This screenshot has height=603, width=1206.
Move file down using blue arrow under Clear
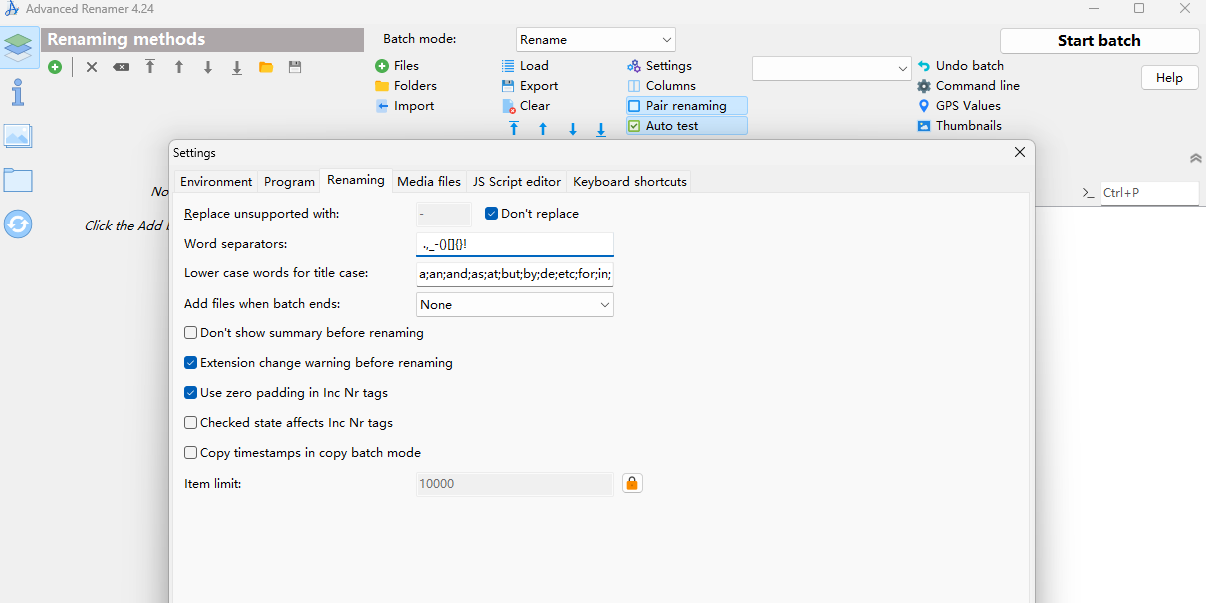pos(573,129)
